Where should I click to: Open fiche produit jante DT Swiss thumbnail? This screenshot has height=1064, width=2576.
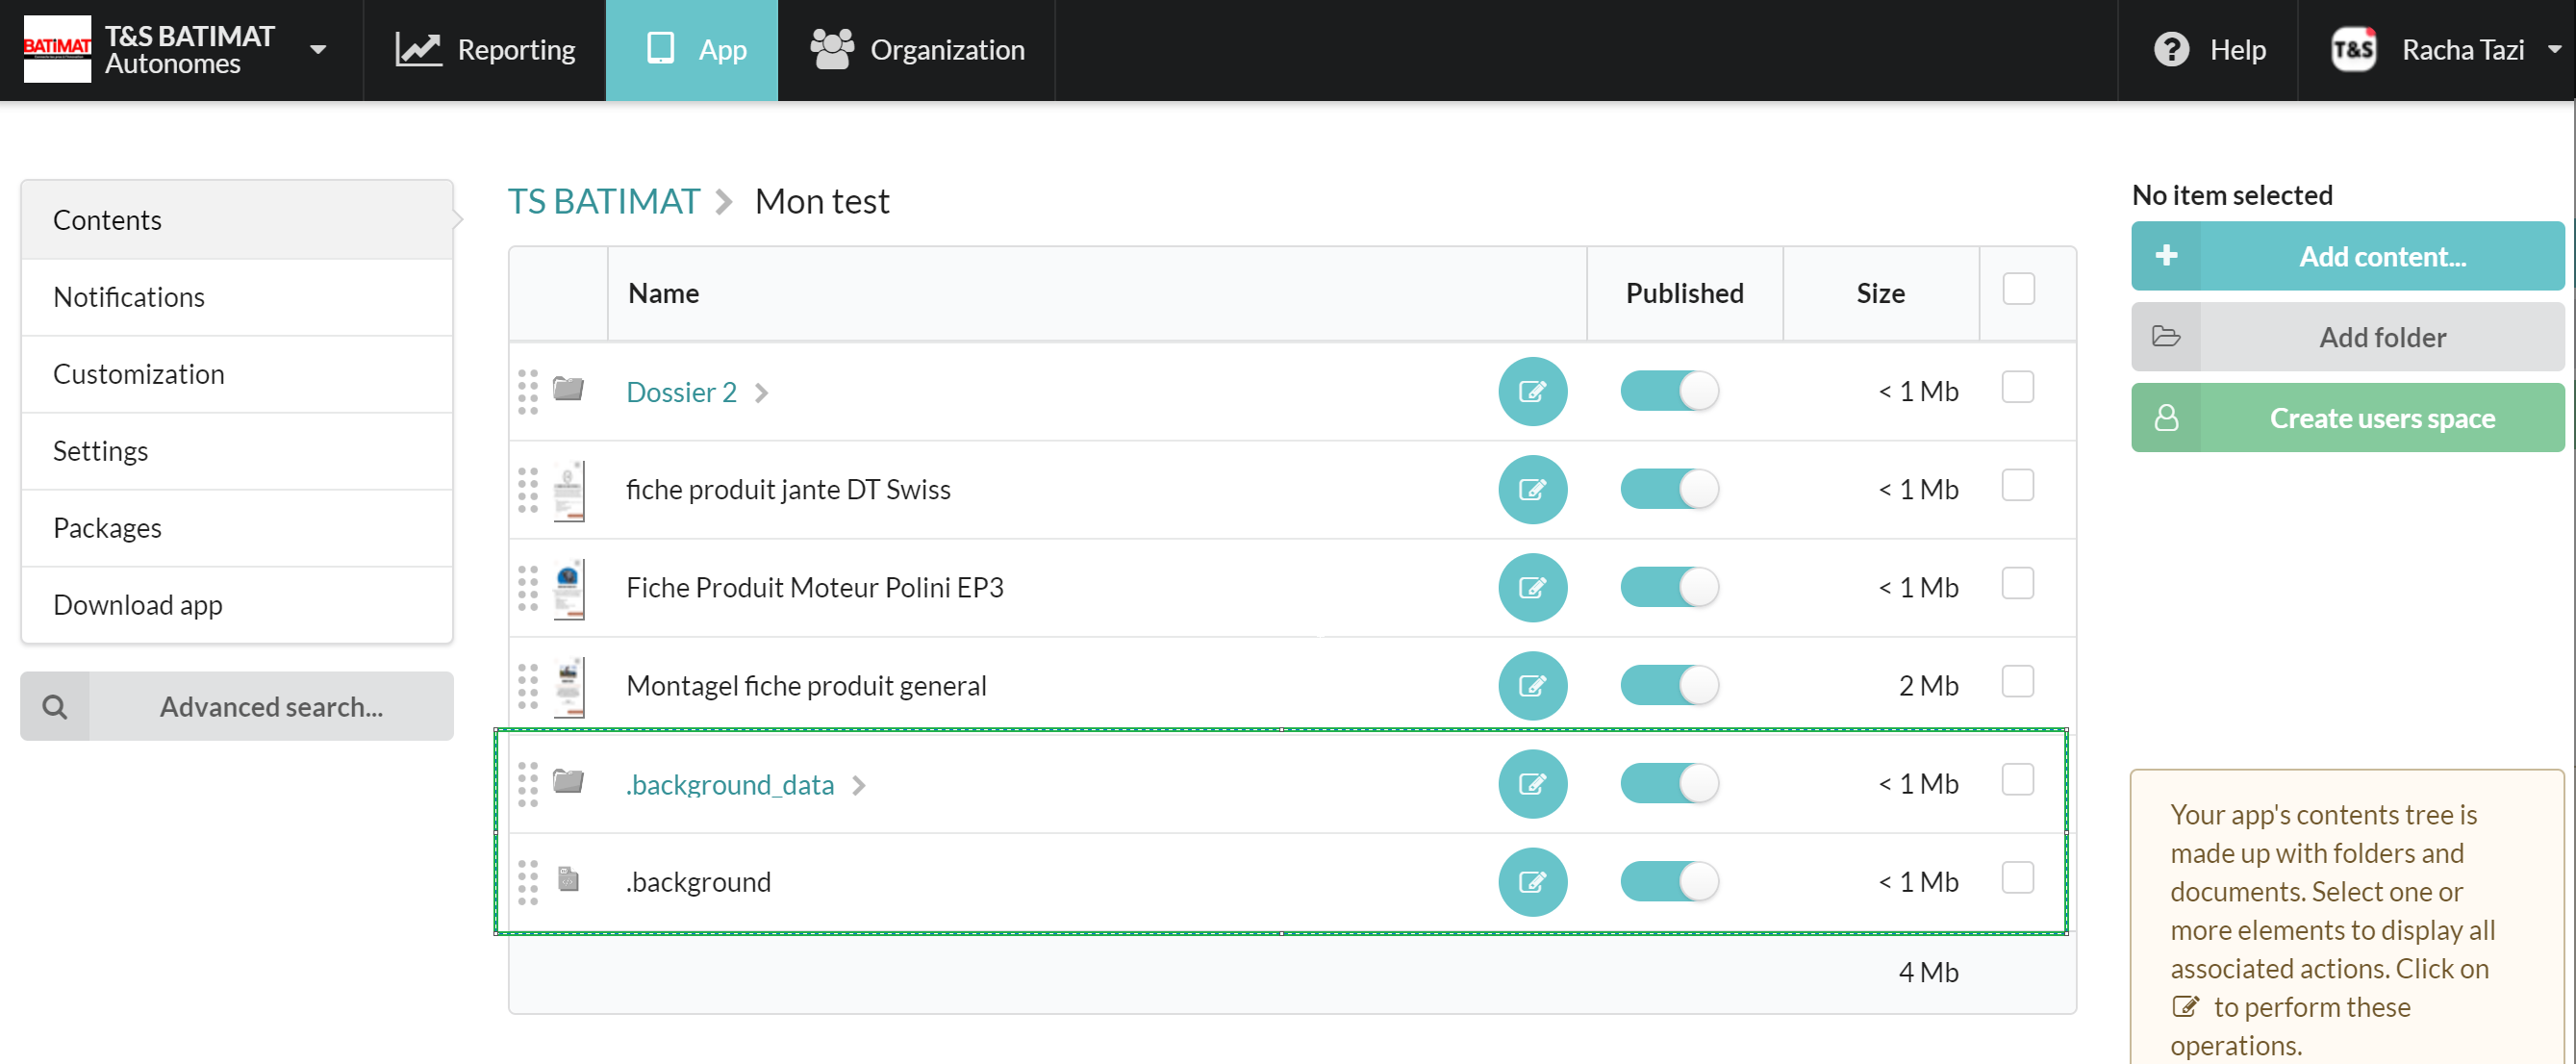[x=569, y=490]
